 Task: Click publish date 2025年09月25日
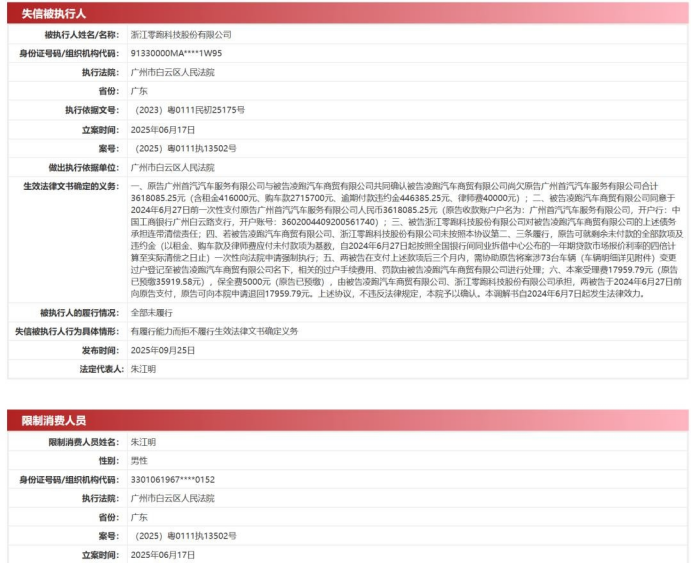[163, 350]
